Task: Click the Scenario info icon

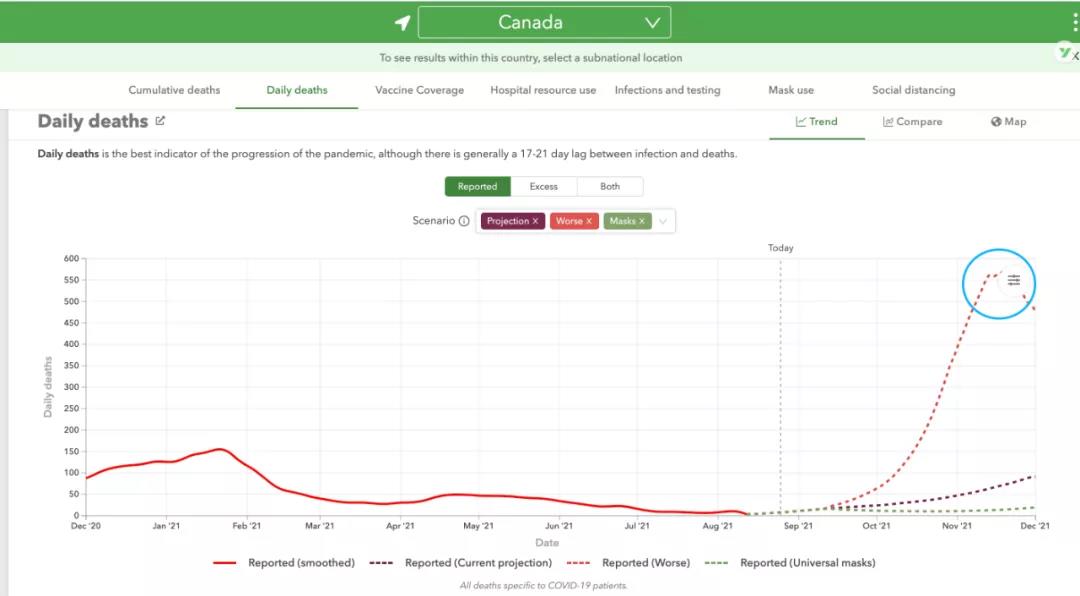Action: [464, 221]
